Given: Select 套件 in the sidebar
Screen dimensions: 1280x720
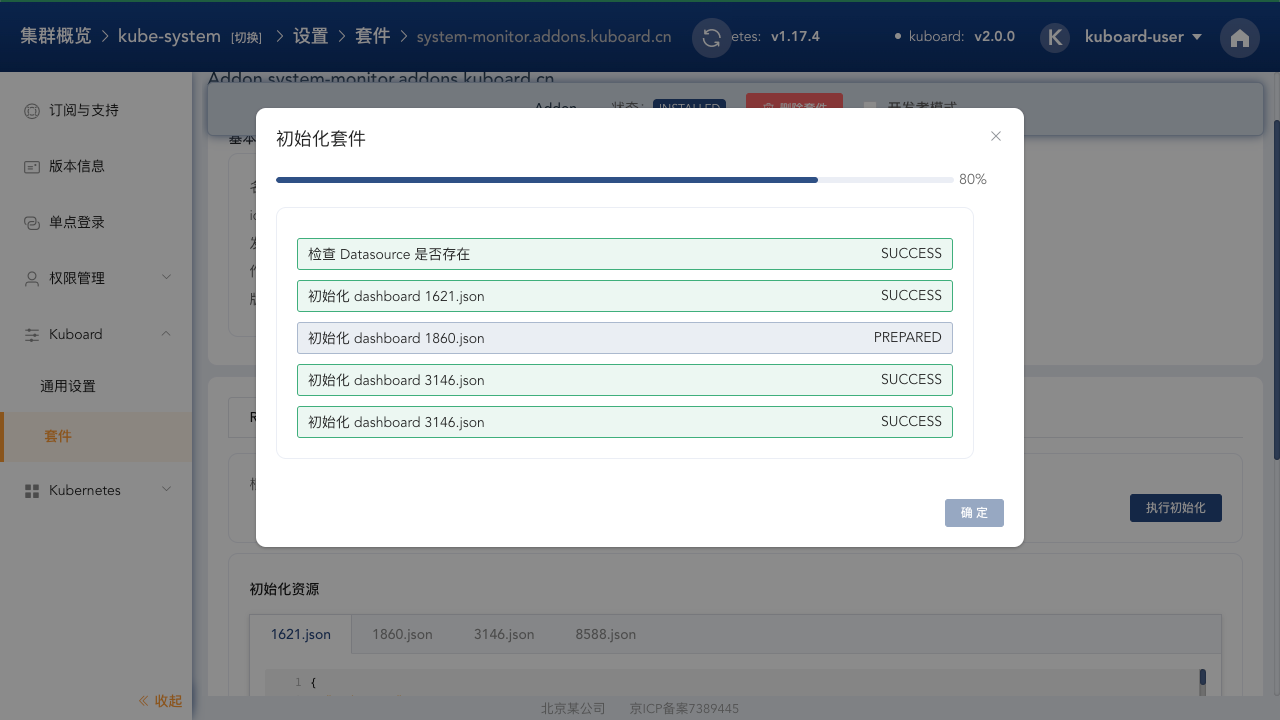Looking at the screenshot, I should (58, 437).
